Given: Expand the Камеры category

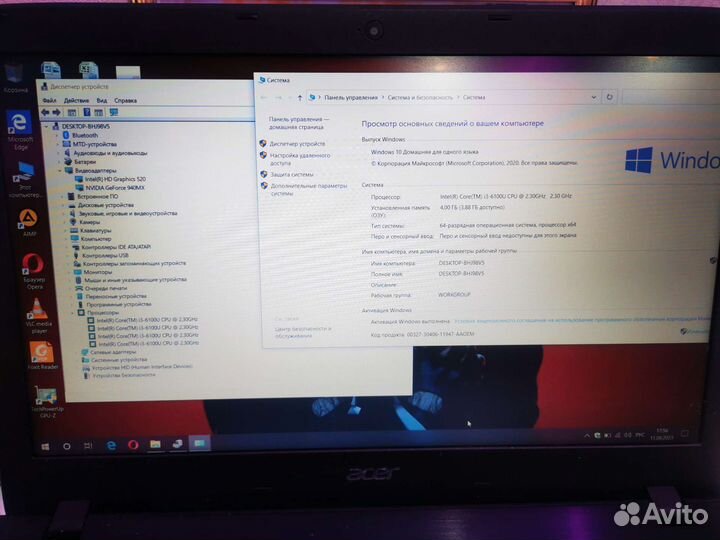Looking at the screenshot, I should (x=65, y=222).
